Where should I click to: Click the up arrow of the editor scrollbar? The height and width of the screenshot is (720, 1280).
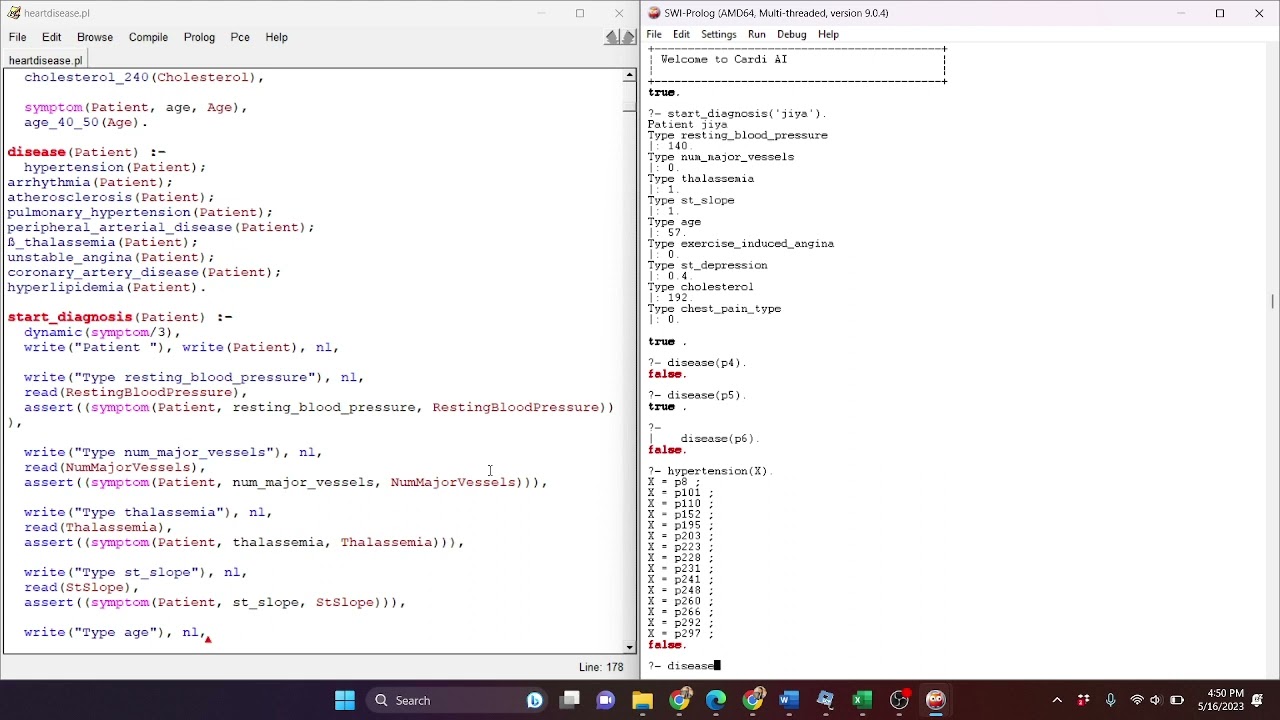click(629, 75)
